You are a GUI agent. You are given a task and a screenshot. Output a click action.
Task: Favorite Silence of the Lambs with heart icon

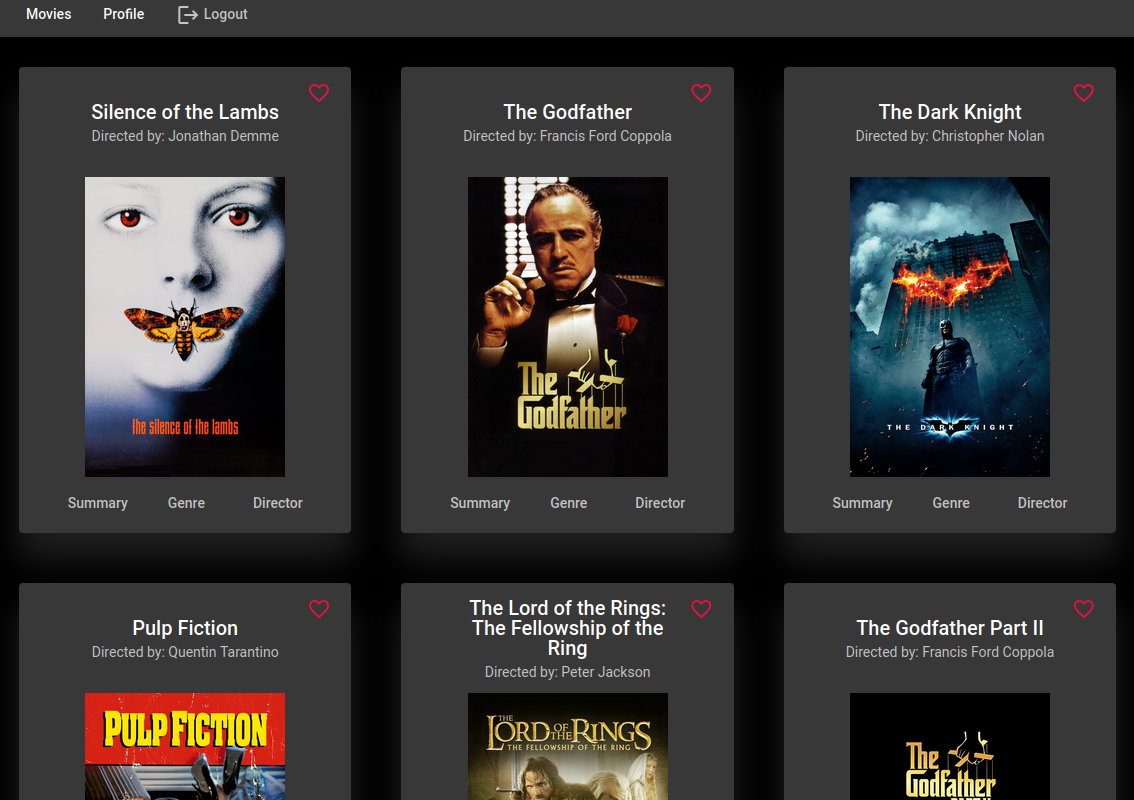coord(319,93)
